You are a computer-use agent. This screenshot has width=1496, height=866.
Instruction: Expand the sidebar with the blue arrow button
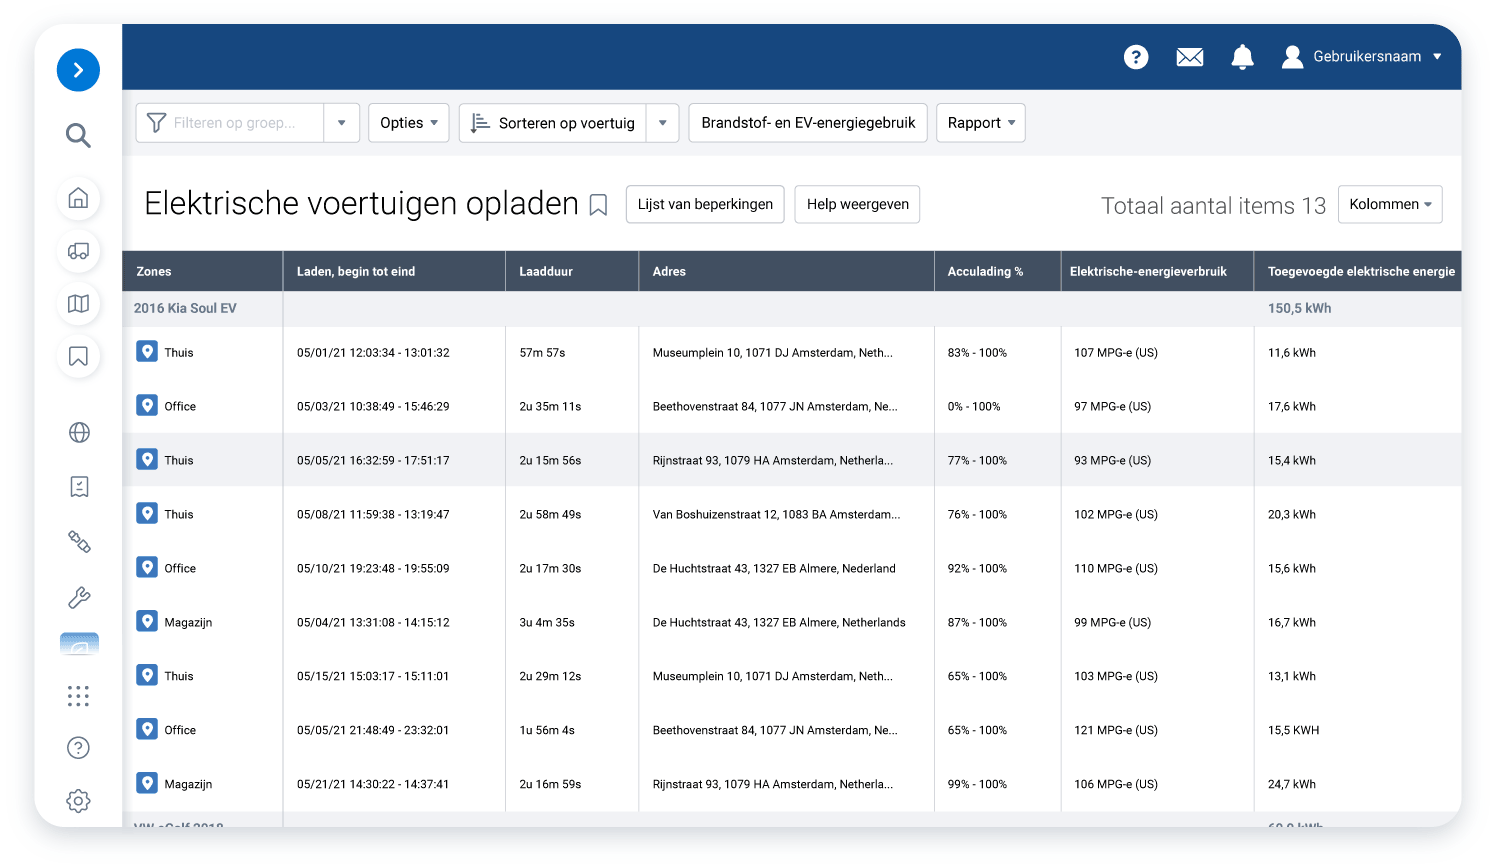(x=78, y=70)
